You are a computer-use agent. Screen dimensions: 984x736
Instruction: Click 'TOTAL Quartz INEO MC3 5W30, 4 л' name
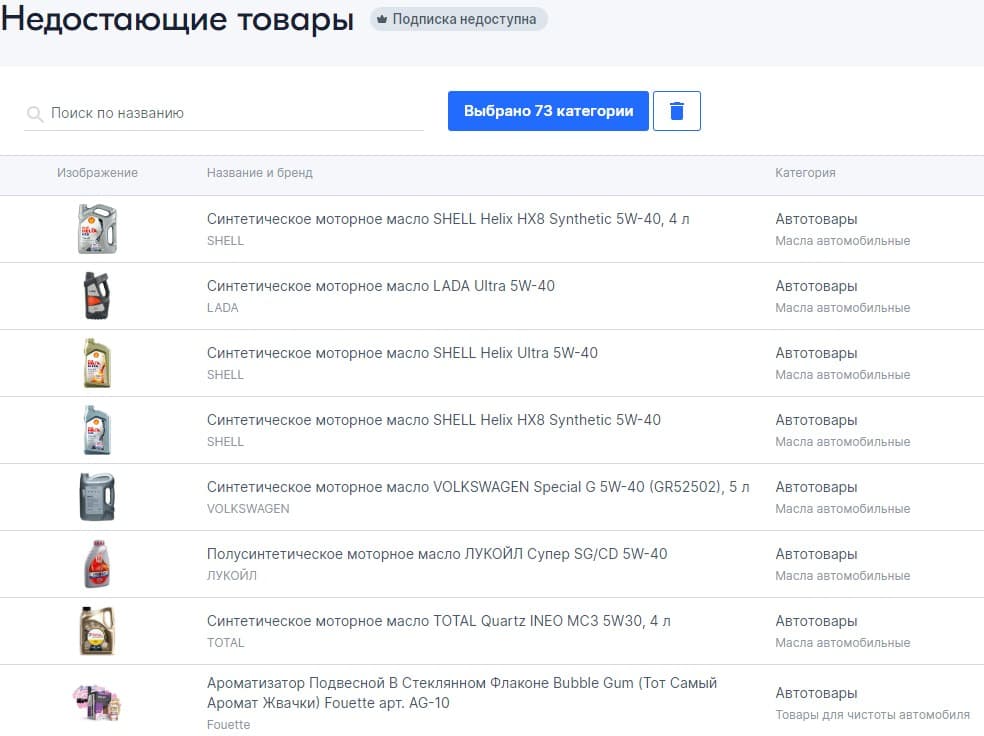pyautogui.click(x=439, y=621)
